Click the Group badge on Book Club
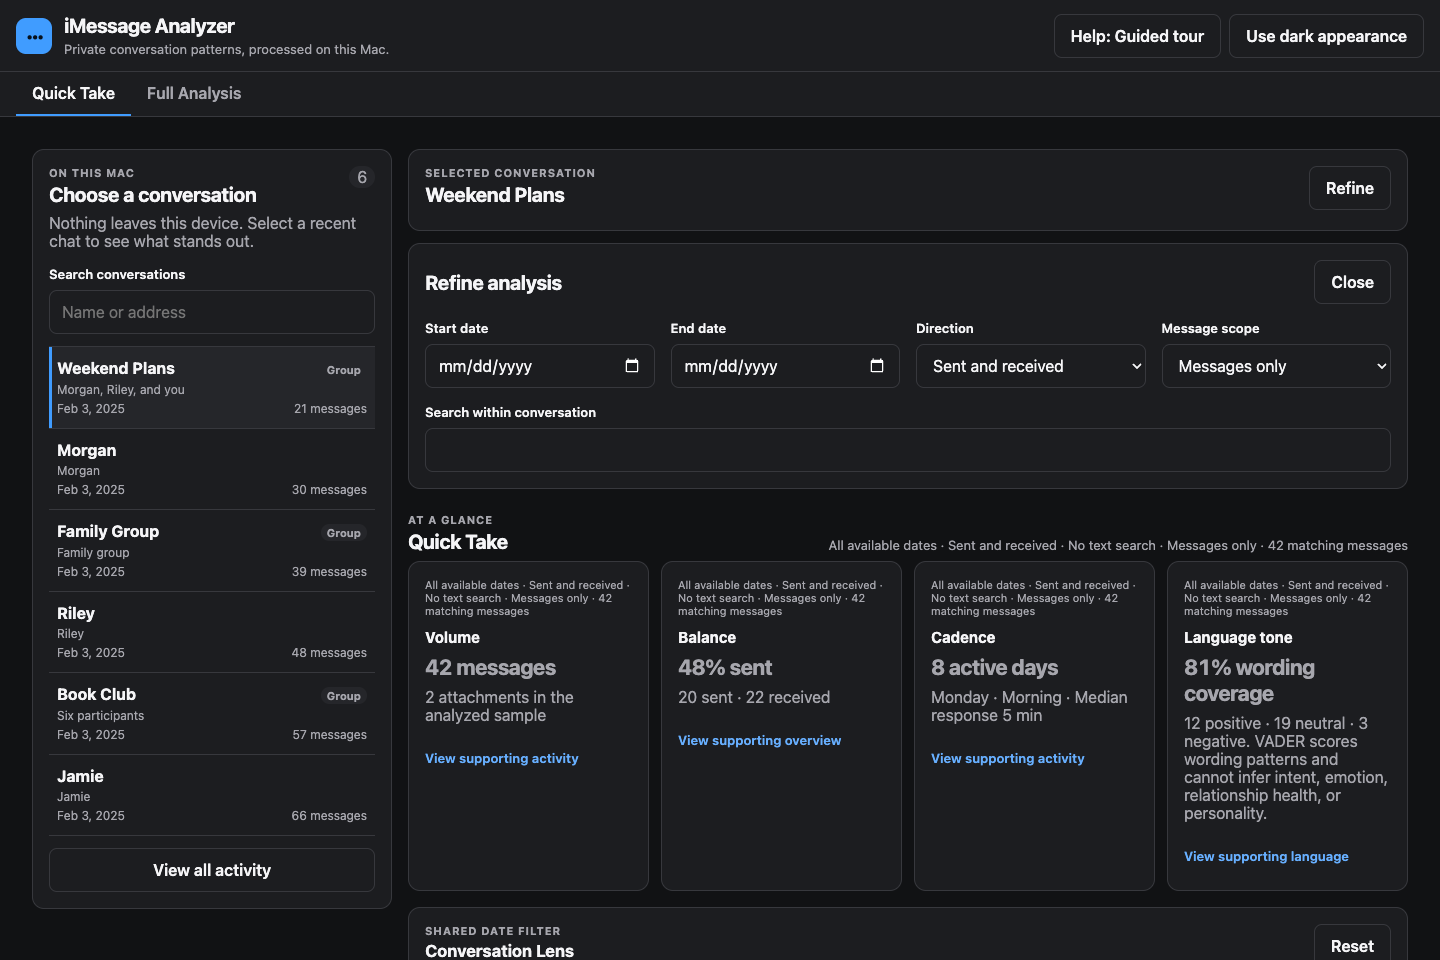The image size is (1440, 960). (343, 696)
